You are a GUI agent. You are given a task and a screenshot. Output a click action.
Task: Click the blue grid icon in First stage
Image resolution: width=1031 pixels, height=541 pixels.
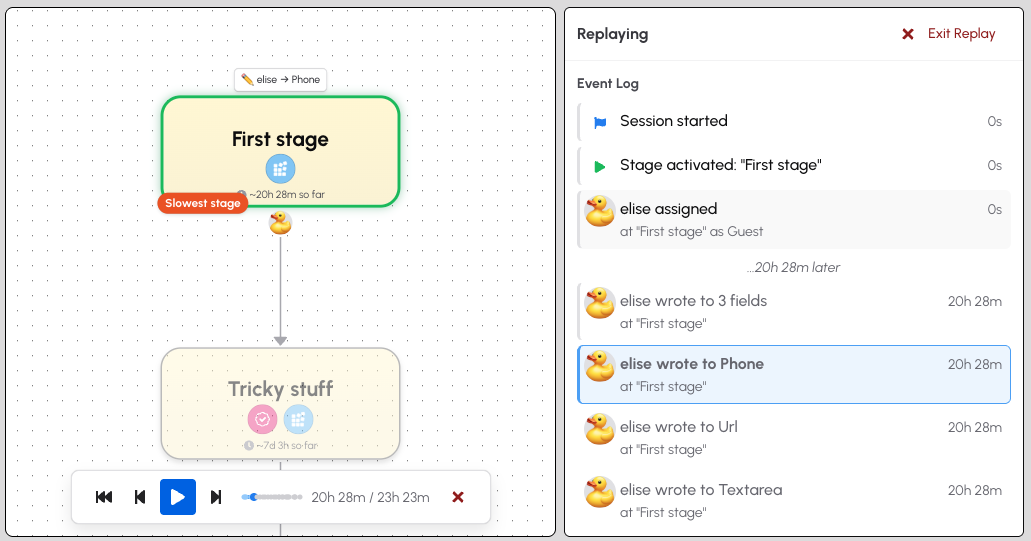[x=280, y=169]
